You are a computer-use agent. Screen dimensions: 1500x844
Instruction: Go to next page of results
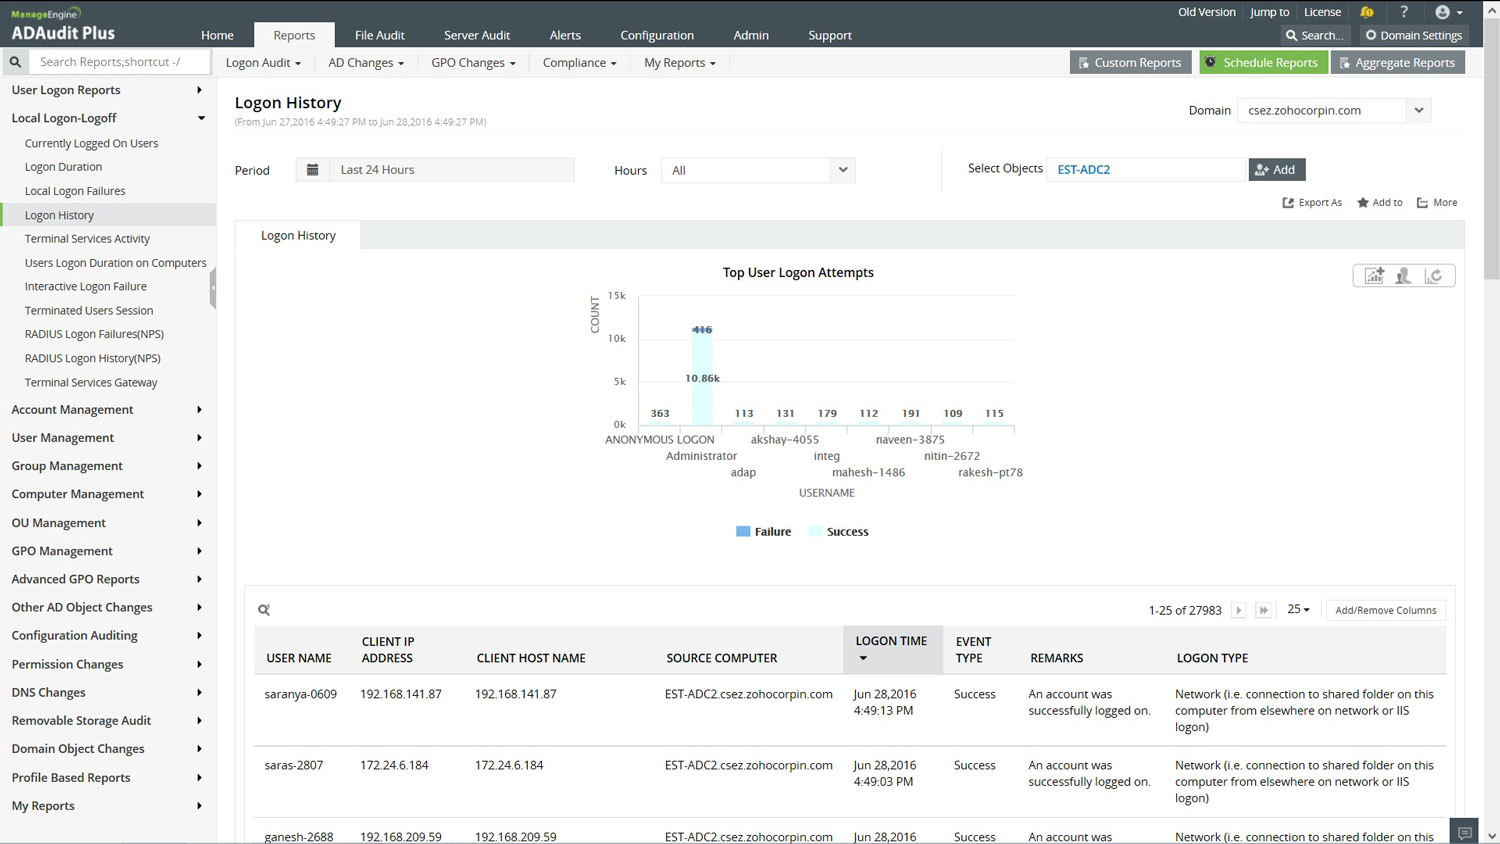pyautogui.click(x=1239, y=610)
